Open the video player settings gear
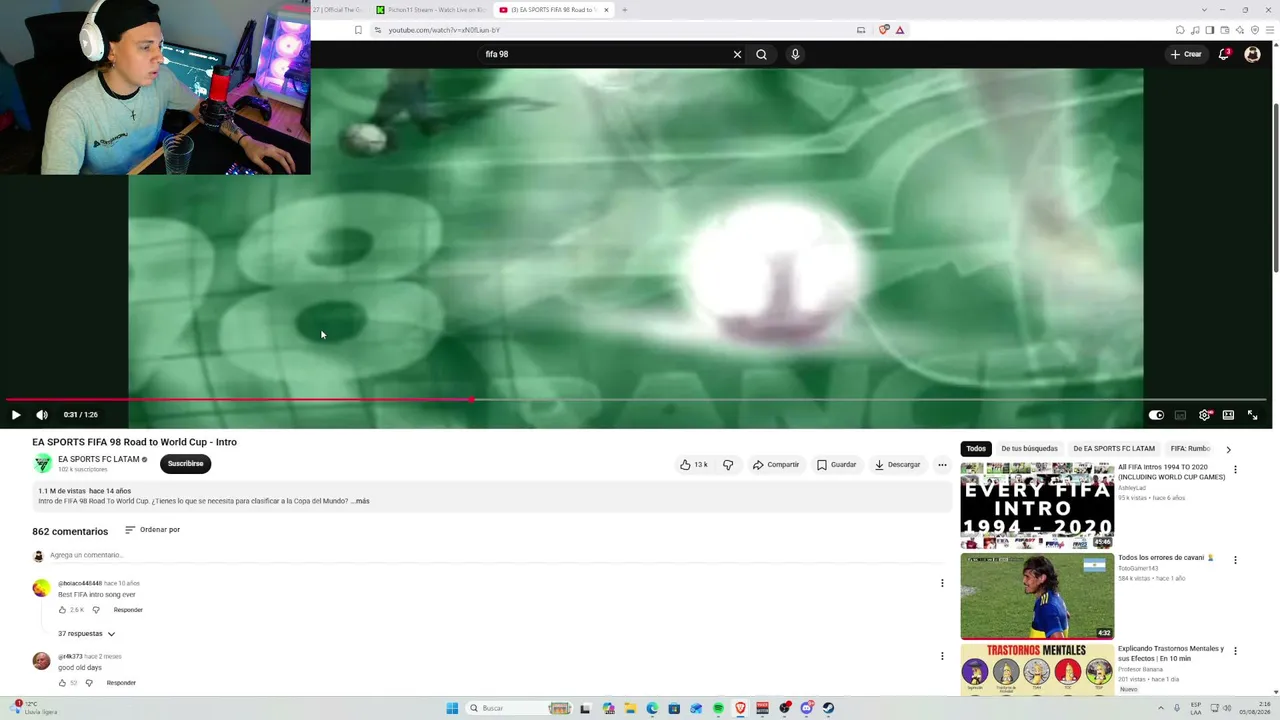1280x720 pixels. 1204,415
